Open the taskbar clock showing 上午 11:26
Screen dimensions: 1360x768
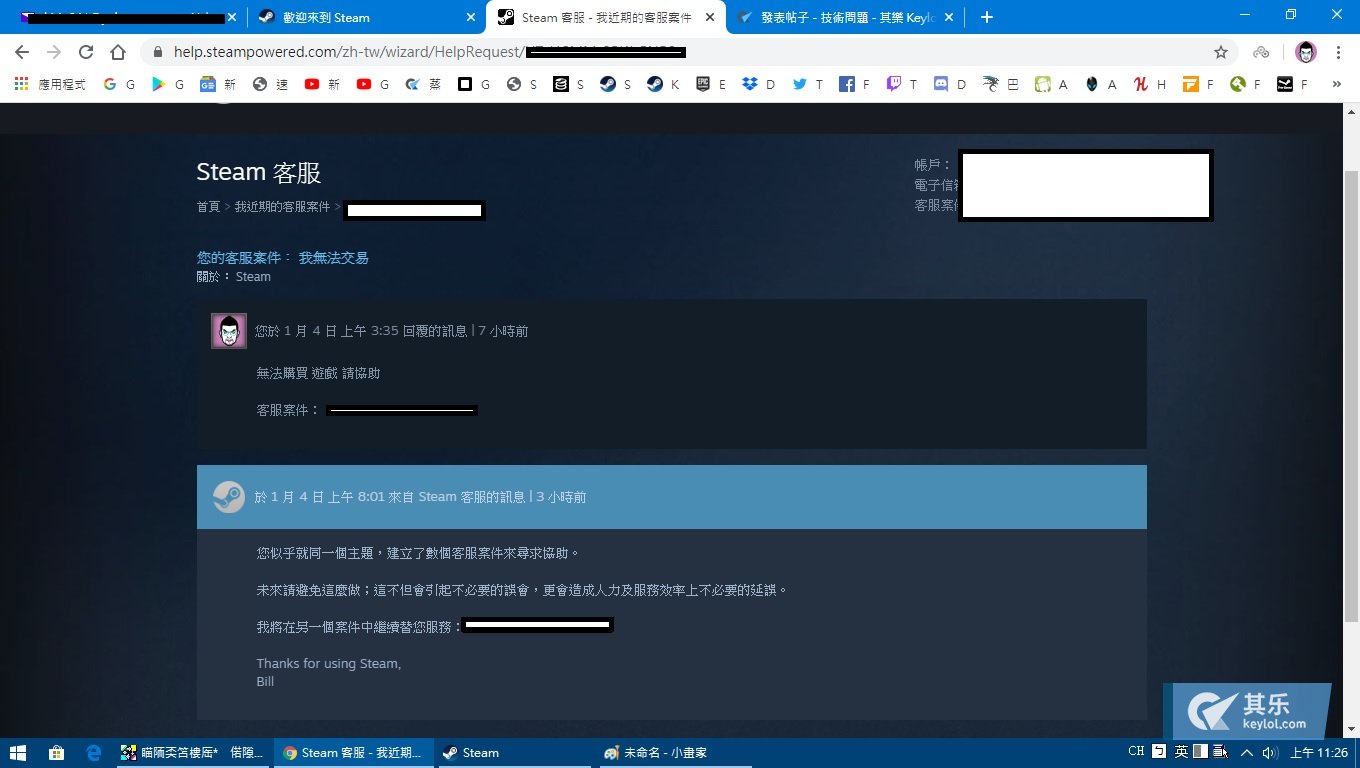click(x=1319, y=753)
